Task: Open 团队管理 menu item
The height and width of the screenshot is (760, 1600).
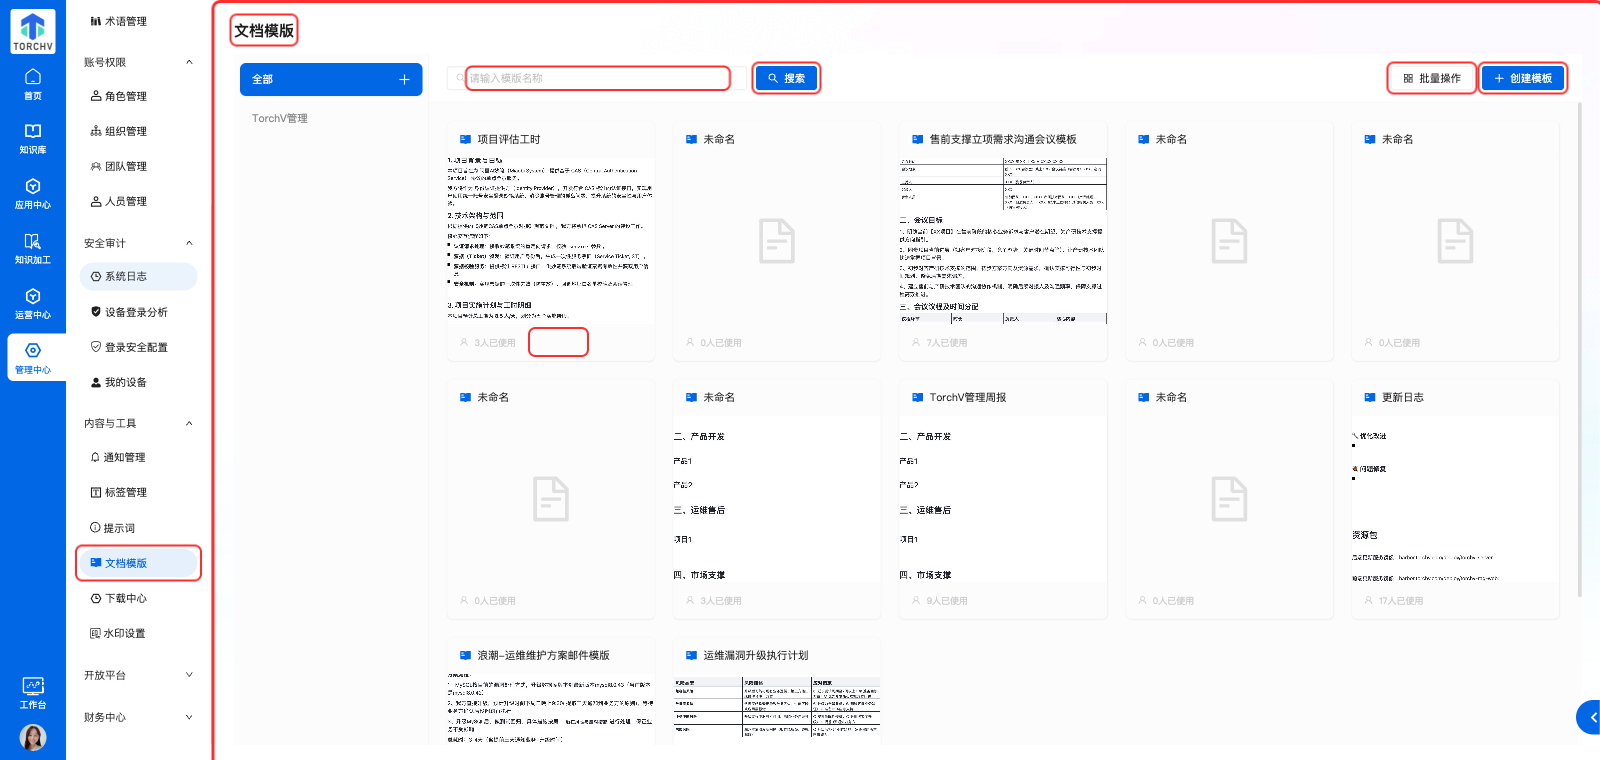Action: 119,166
